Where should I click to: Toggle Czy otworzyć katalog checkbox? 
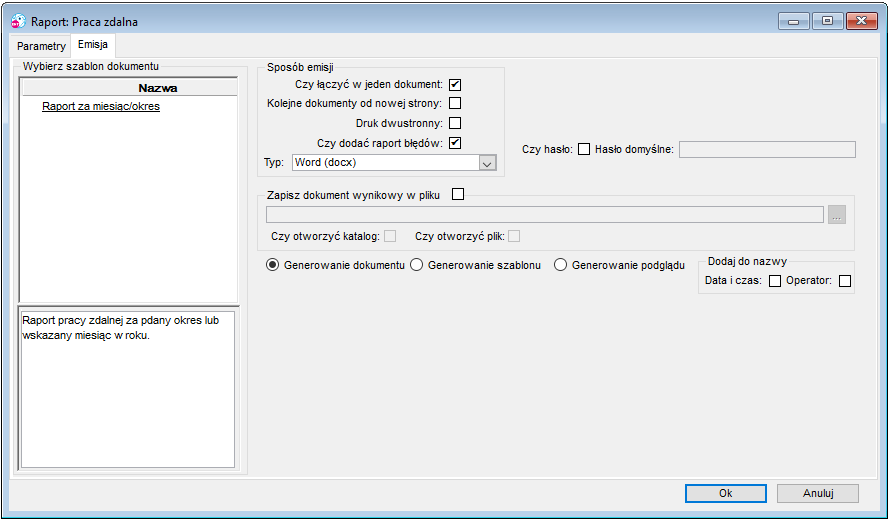pyautogui.click(x=390, y=236)
